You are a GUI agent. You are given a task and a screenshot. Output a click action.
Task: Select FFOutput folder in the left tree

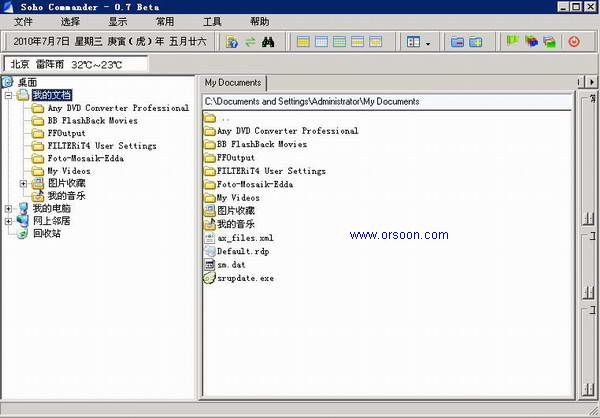[69, 133]
